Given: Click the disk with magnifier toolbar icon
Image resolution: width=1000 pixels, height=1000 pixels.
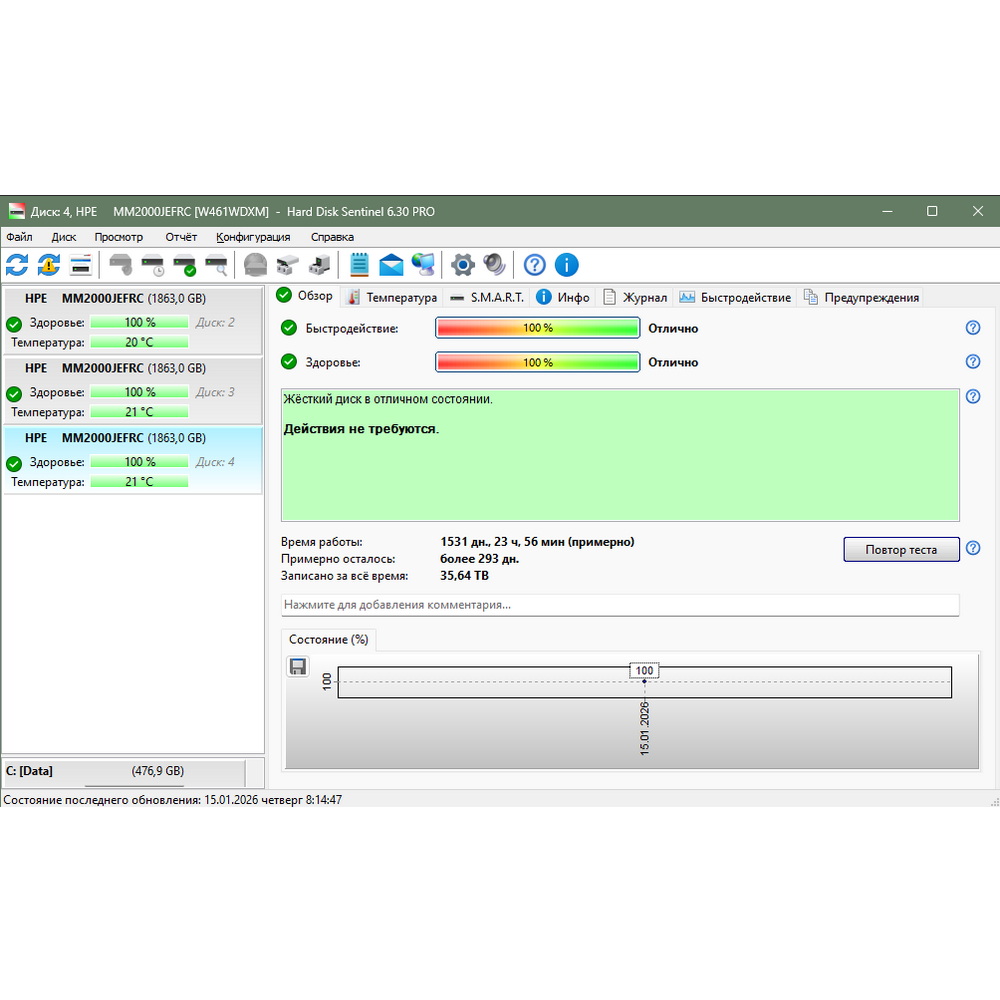Looking at the screenshot, I should [216, 265].
